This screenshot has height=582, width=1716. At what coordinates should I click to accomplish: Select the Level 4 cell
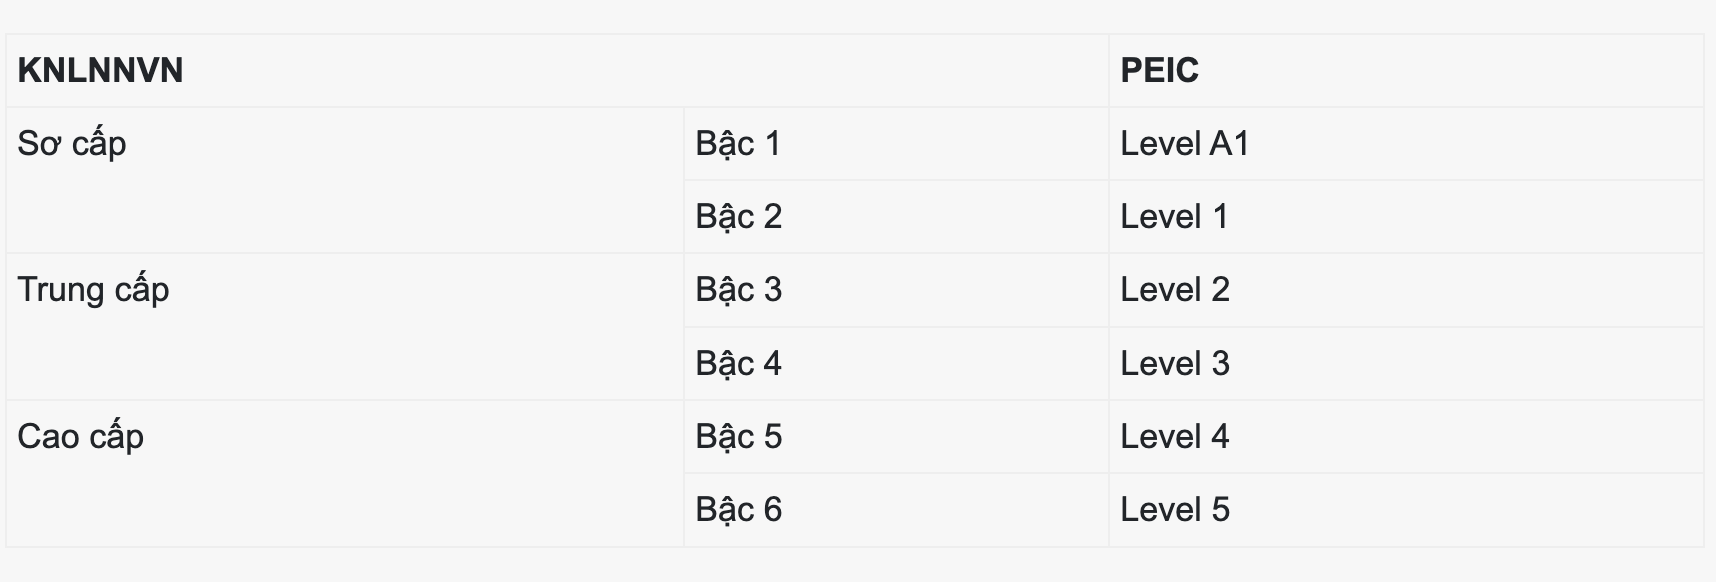click(x=1175, y=437)
